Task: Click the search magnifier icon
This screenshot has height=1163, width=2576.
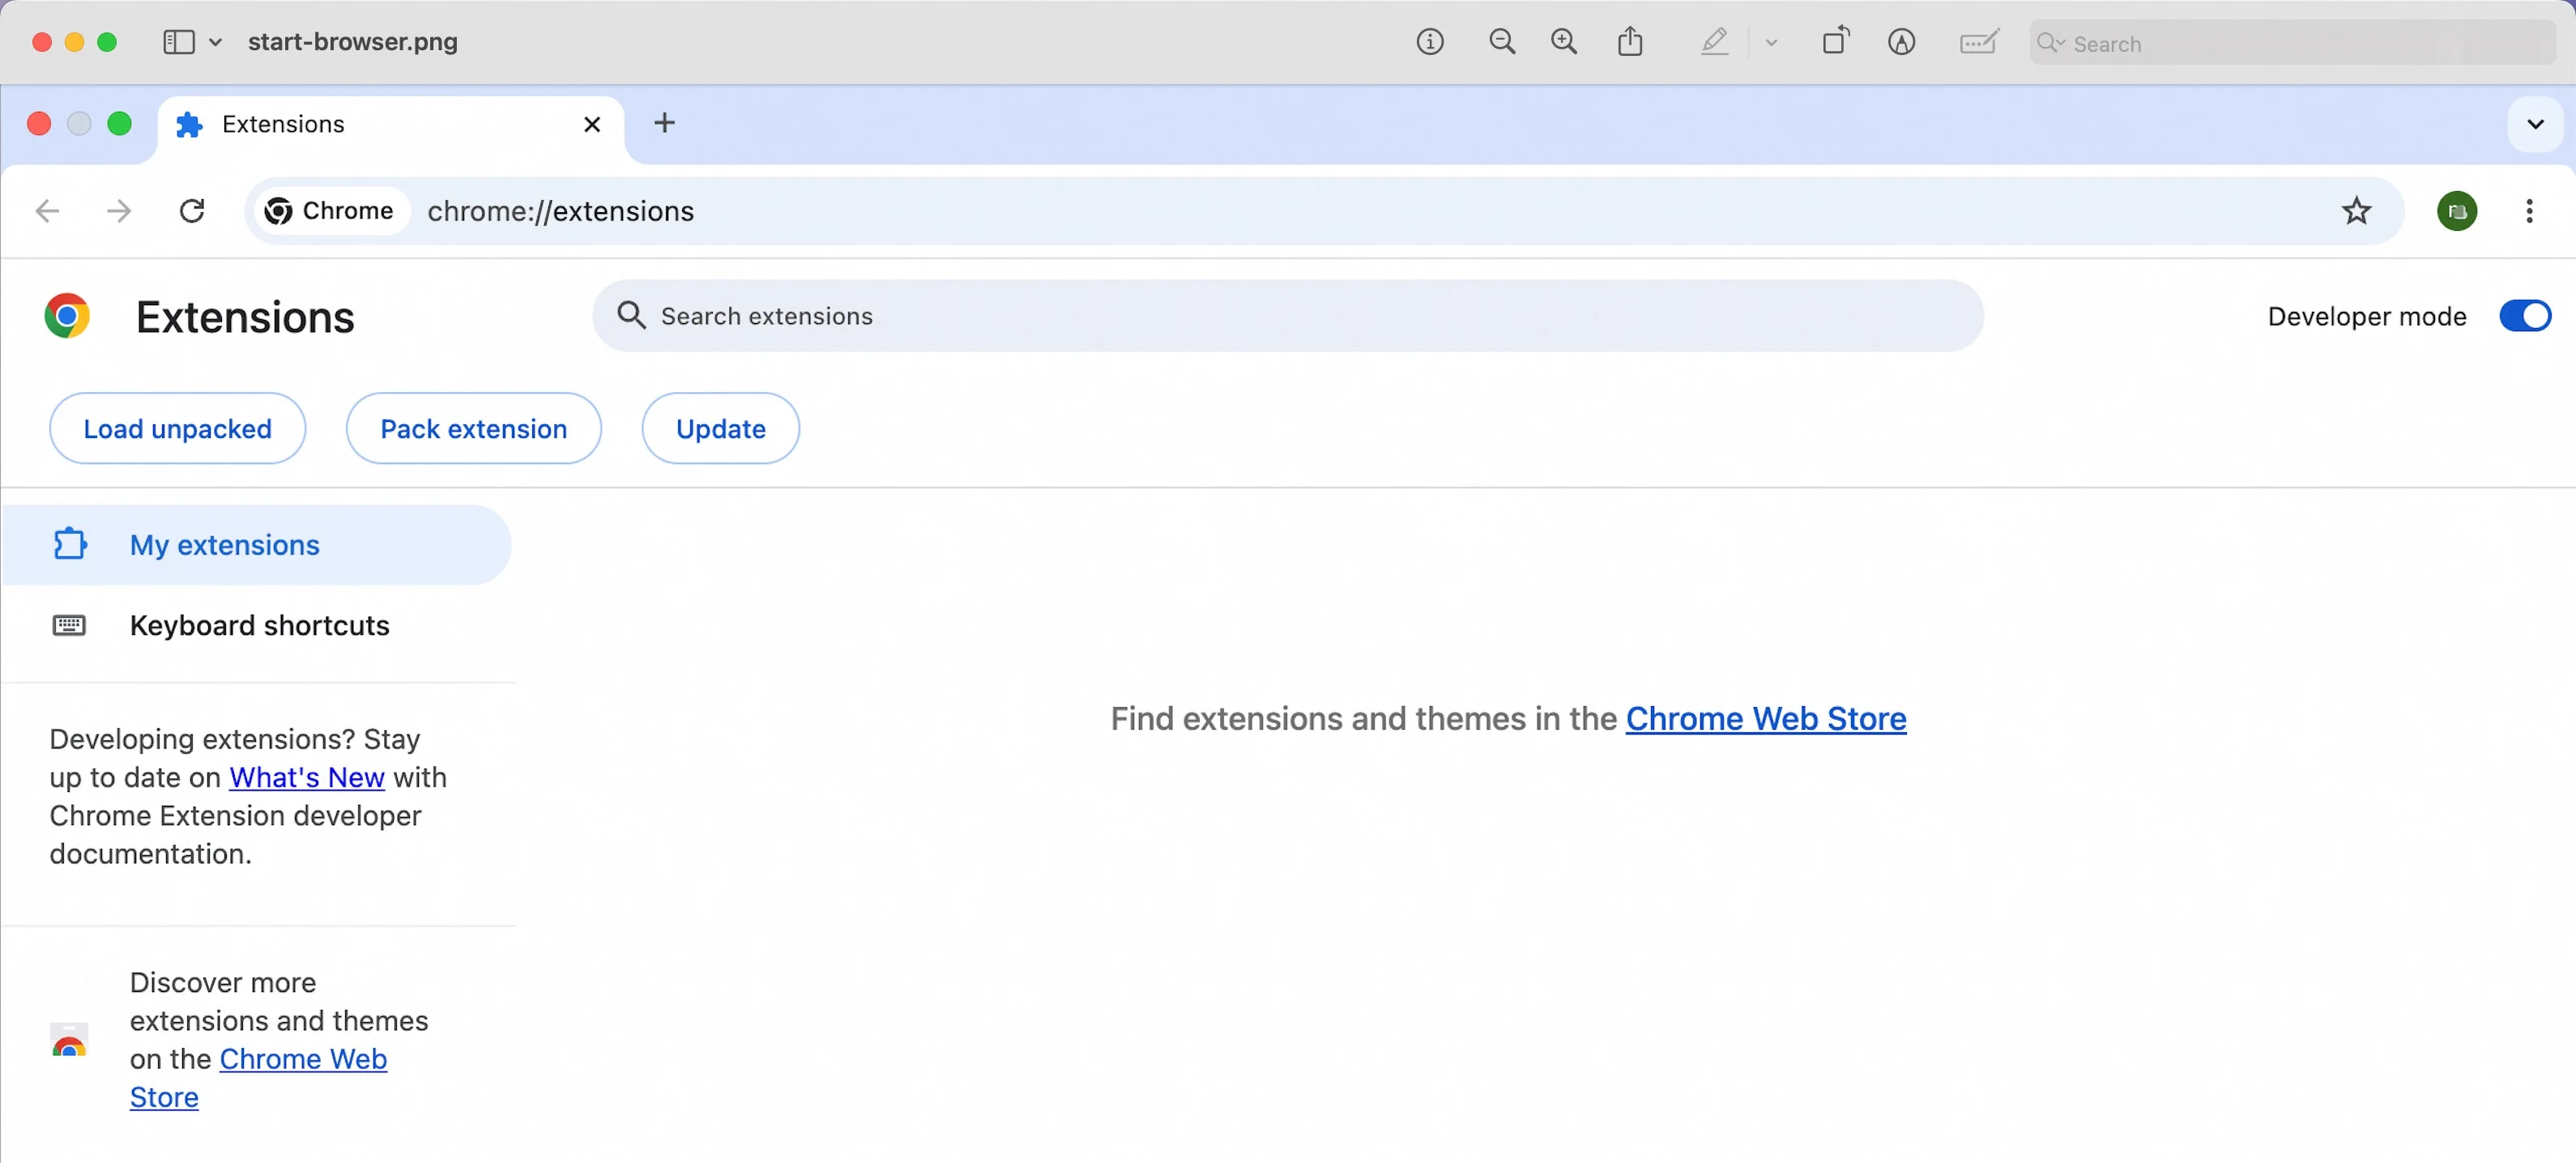Action: point(630,315)
